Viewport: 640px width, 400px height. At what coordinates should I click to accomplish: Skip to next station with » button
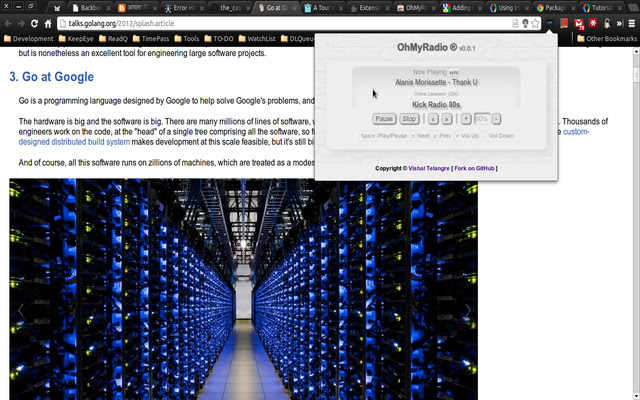pos(447,119)
